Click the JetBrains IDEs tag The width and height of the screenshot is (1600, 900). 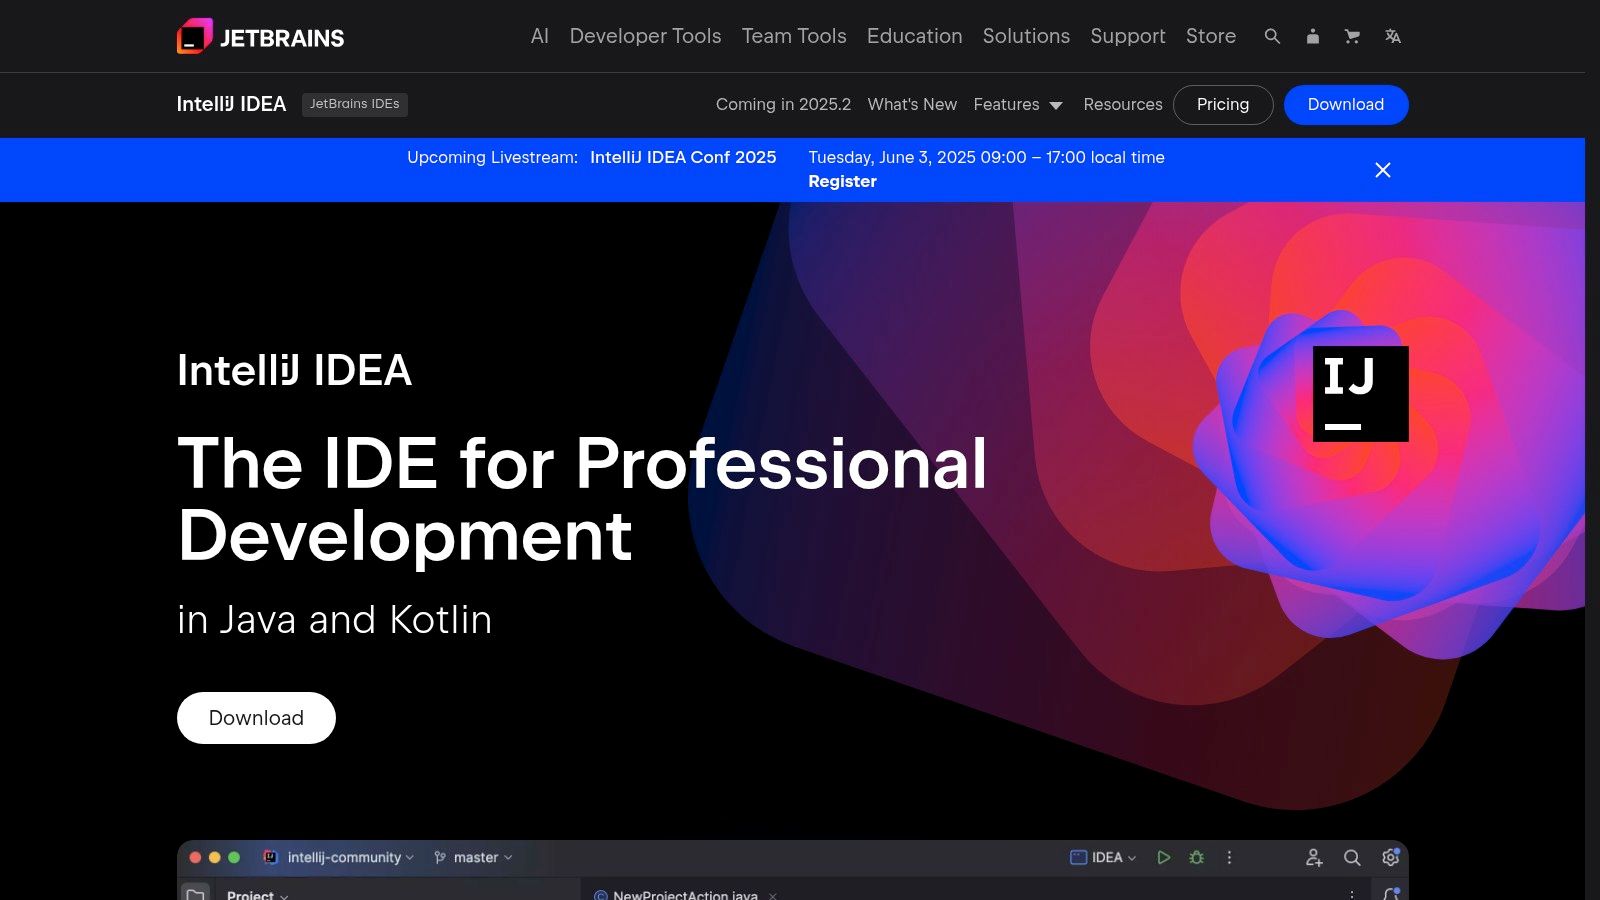click(x=355, y=104)
